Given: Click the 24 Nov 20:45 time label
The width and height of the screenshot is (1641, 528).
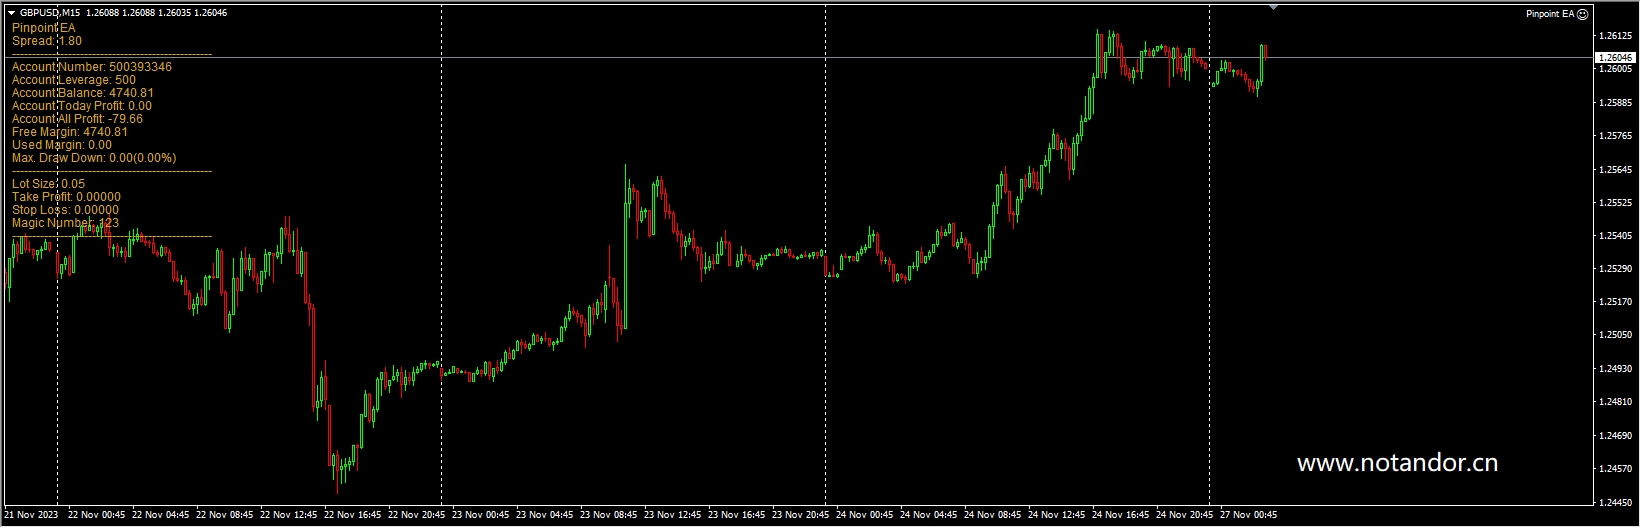Looking at the screenshot, I should 1184,515.
